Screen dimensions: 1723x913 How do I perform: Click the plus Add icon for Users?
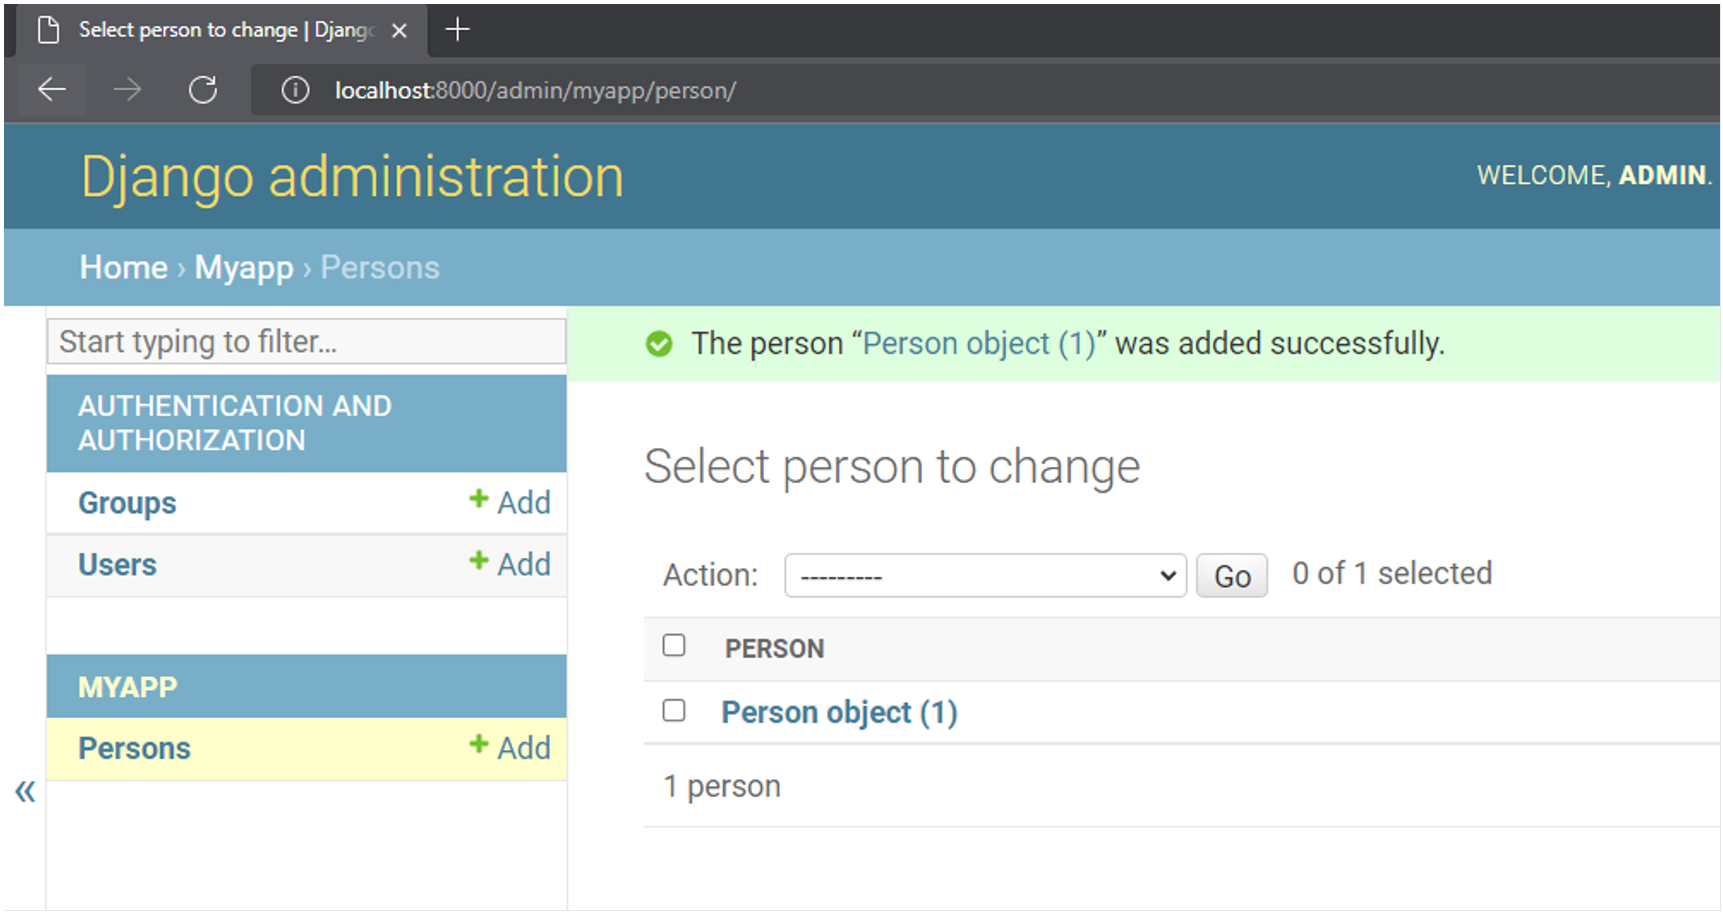(x=479, y=562)
